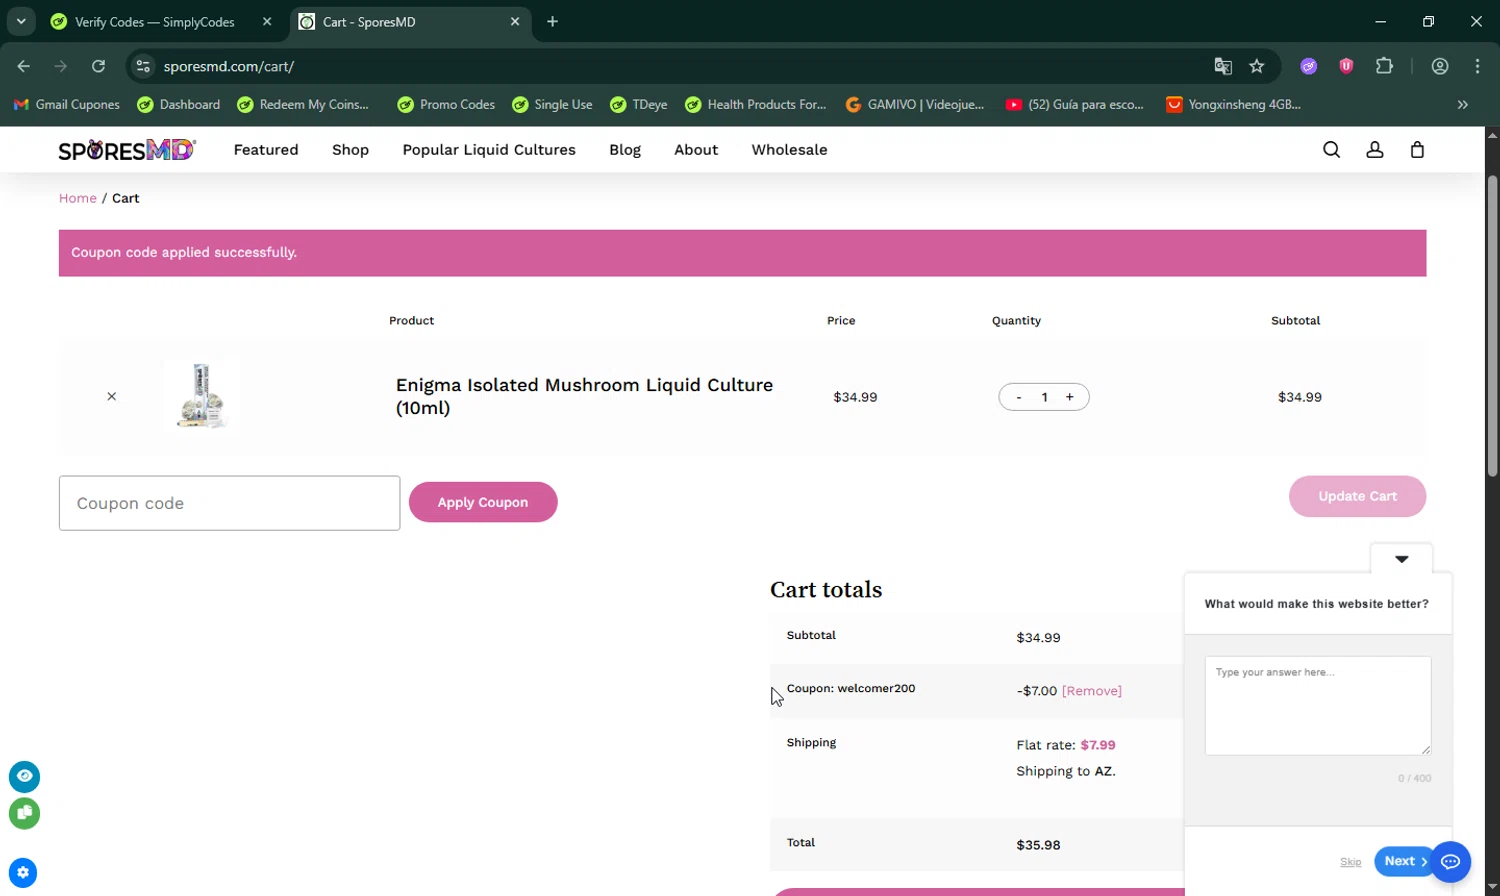This screenshot has width=1500, height=896.
Task: Collapse the feedback survey with the caret tab
Action: tap(1402, 559)
